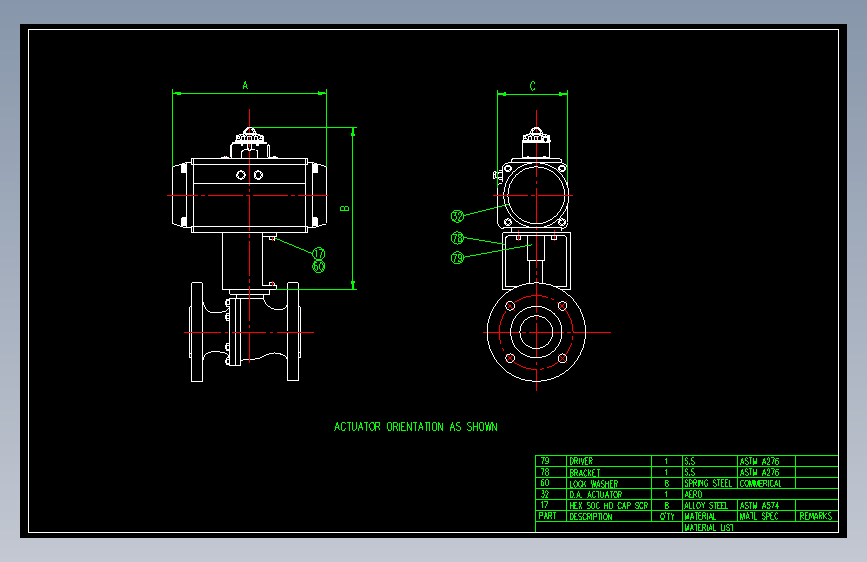Click the D.A. ACTUATOR description cell
The height and width of the screenshot is (562, 867).
tap(609, 494)
